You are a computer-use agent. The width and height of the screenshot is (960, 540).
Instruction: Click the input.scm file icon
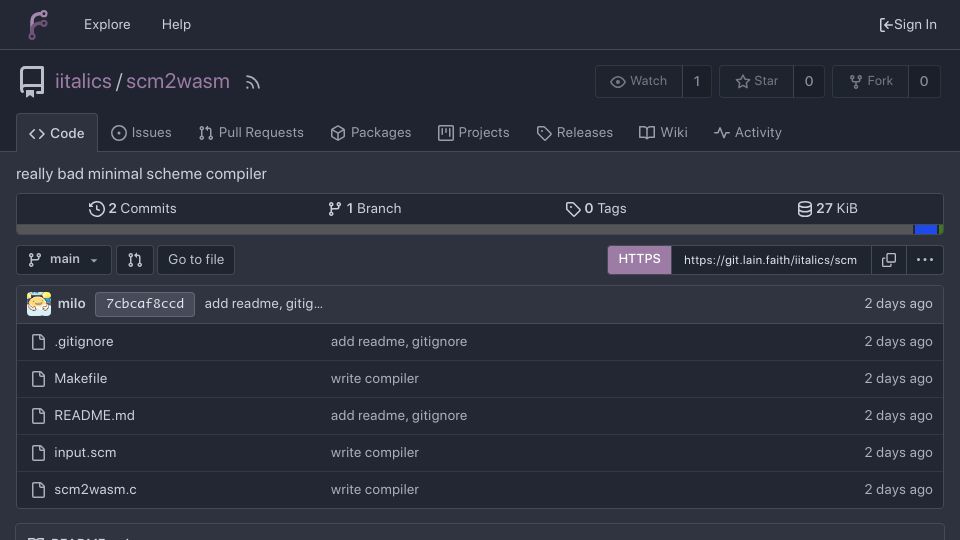(39, 453)
